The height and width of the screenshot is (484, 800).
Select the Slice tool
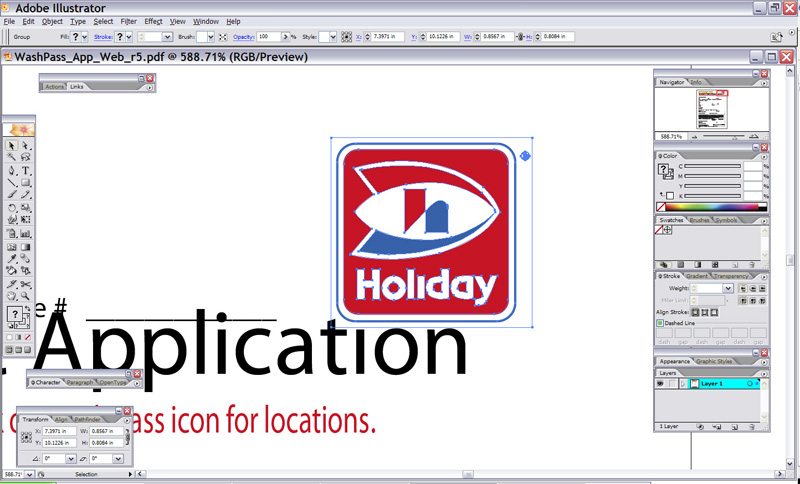click(11, 284)
